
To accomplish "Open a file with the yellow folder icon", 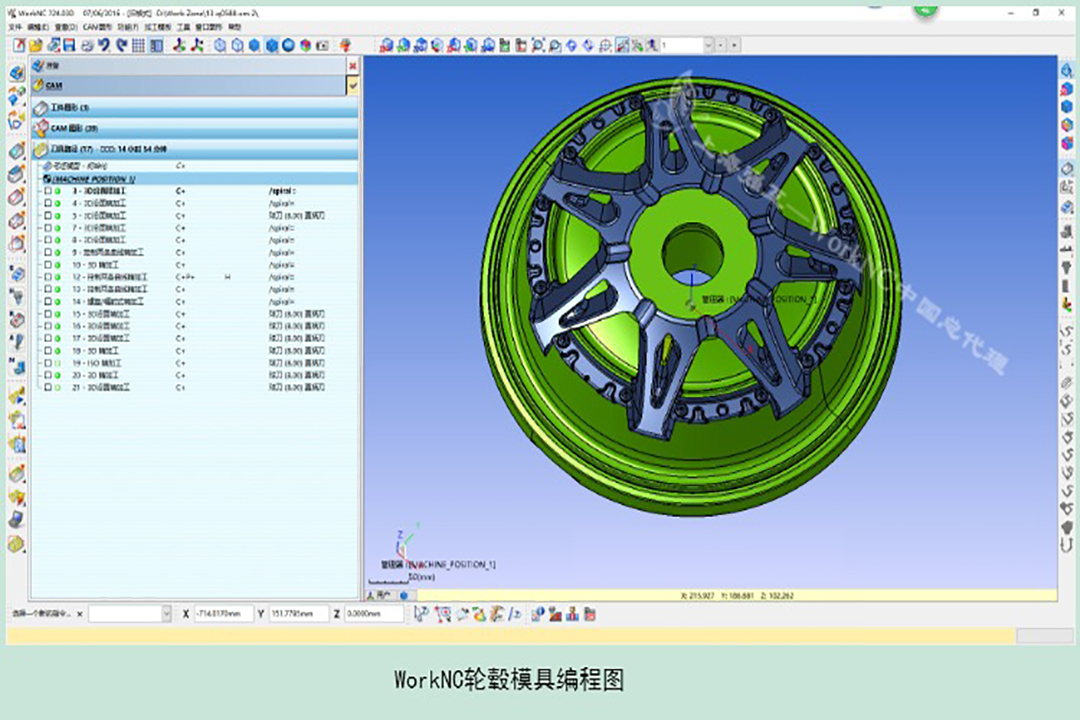I will 36,45.
